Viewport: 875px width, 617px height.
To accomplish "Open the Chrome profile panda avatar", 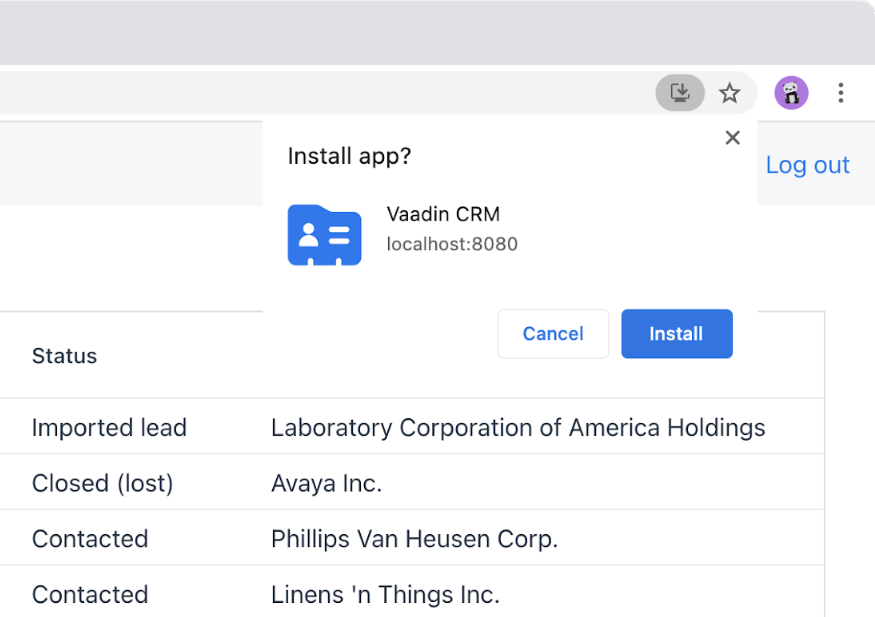I will pos(791,92).
